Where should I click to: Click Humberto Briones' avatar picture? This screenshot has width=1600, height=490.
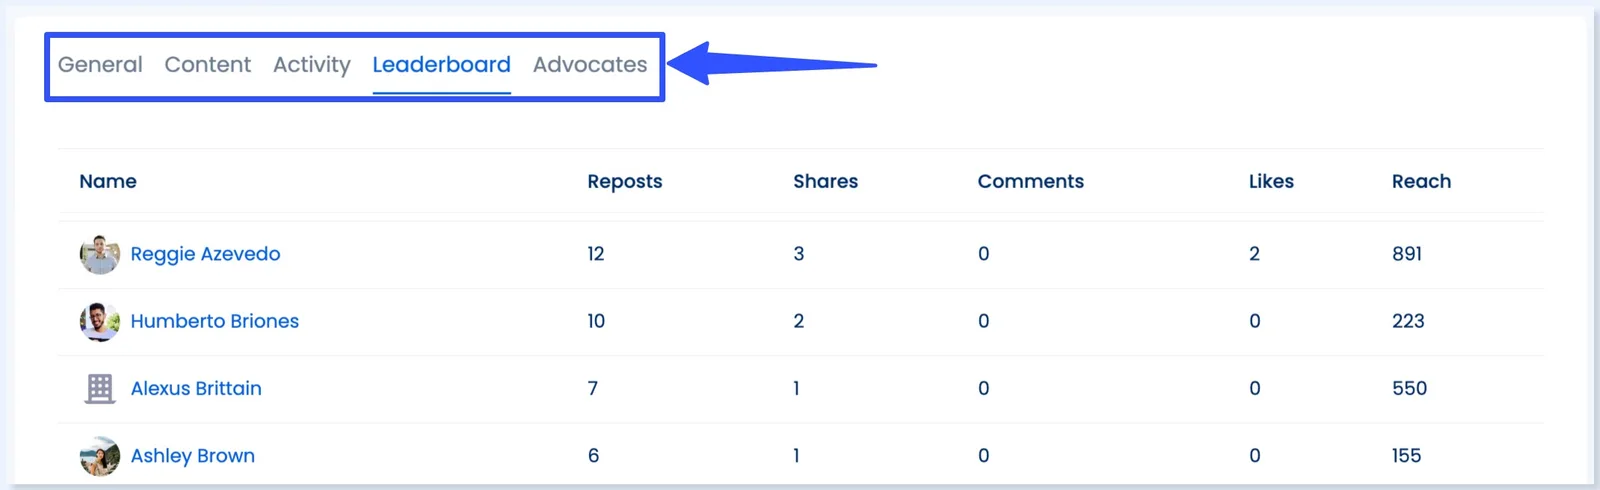pyautogui.click(x=100, y=322)
